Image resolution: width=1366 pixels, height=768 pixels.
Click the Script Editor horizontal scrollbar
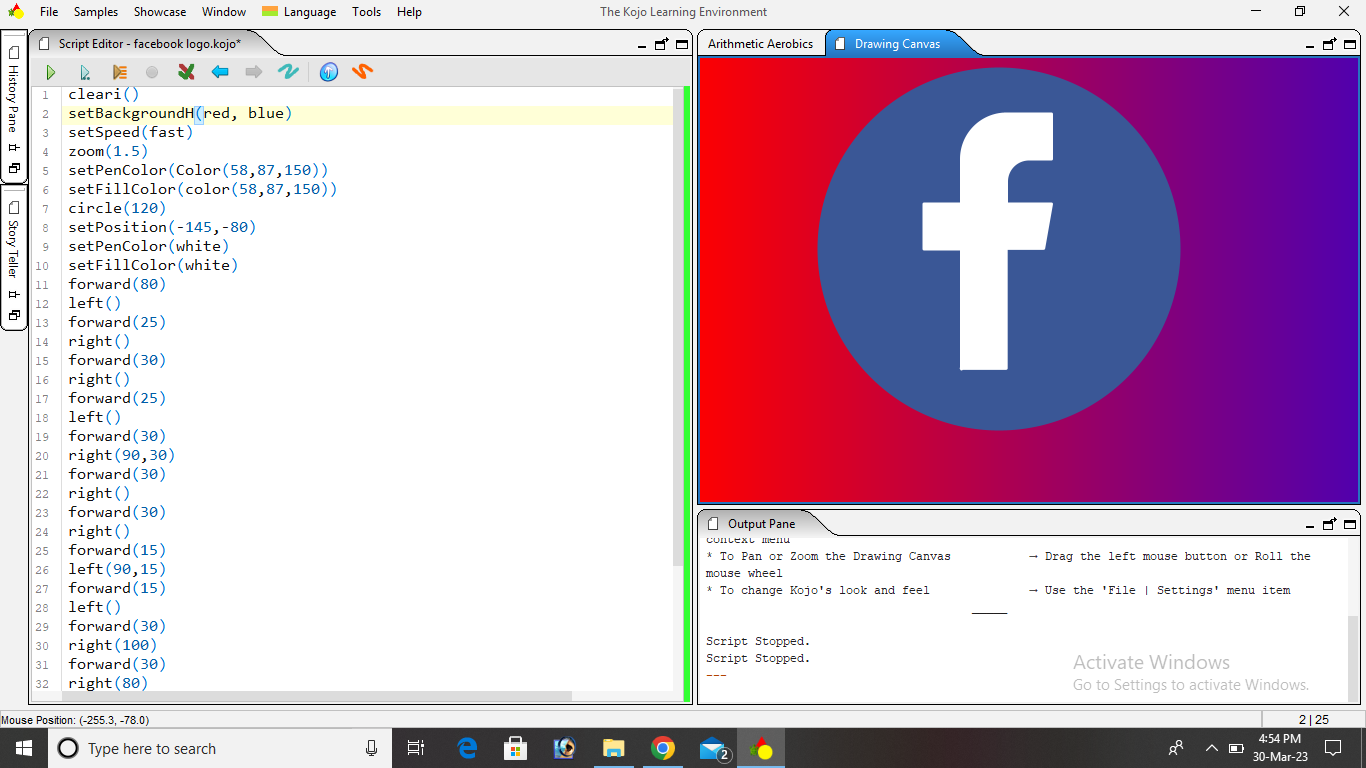(317, 696)
